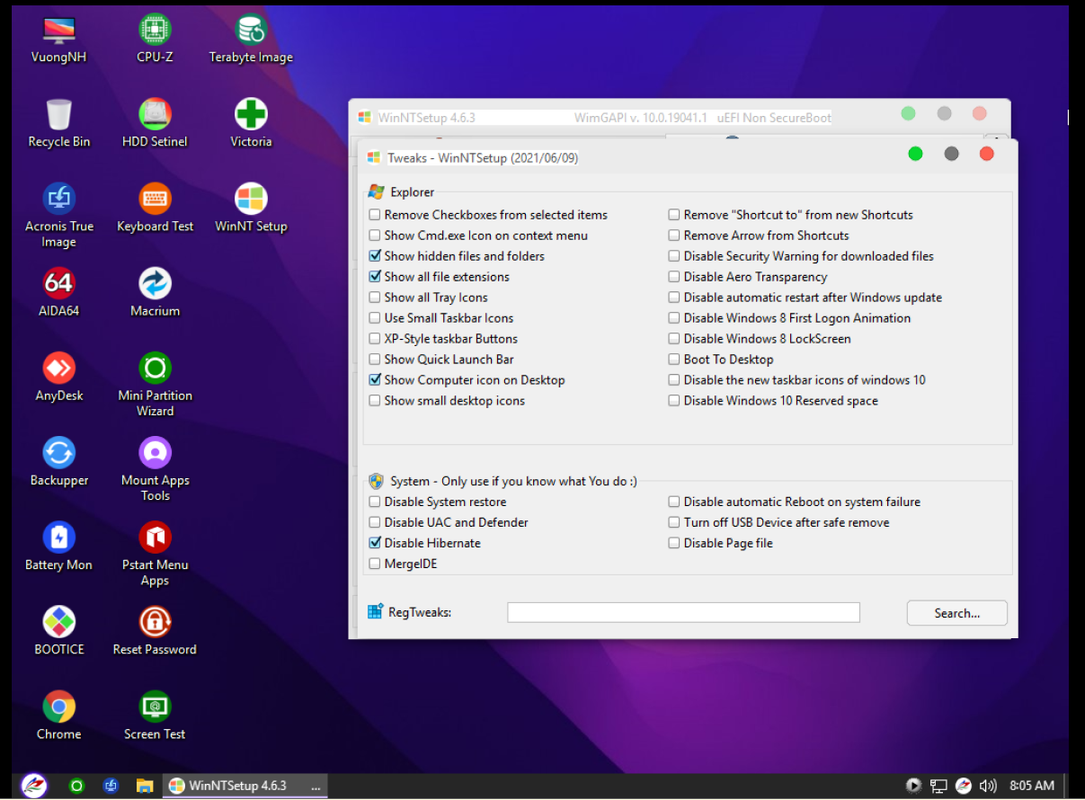Image resolution: width=1085 pixels, height=800 pixels.
Task: Click the Search... button for RegTweaks
Action: coord(957,613)
